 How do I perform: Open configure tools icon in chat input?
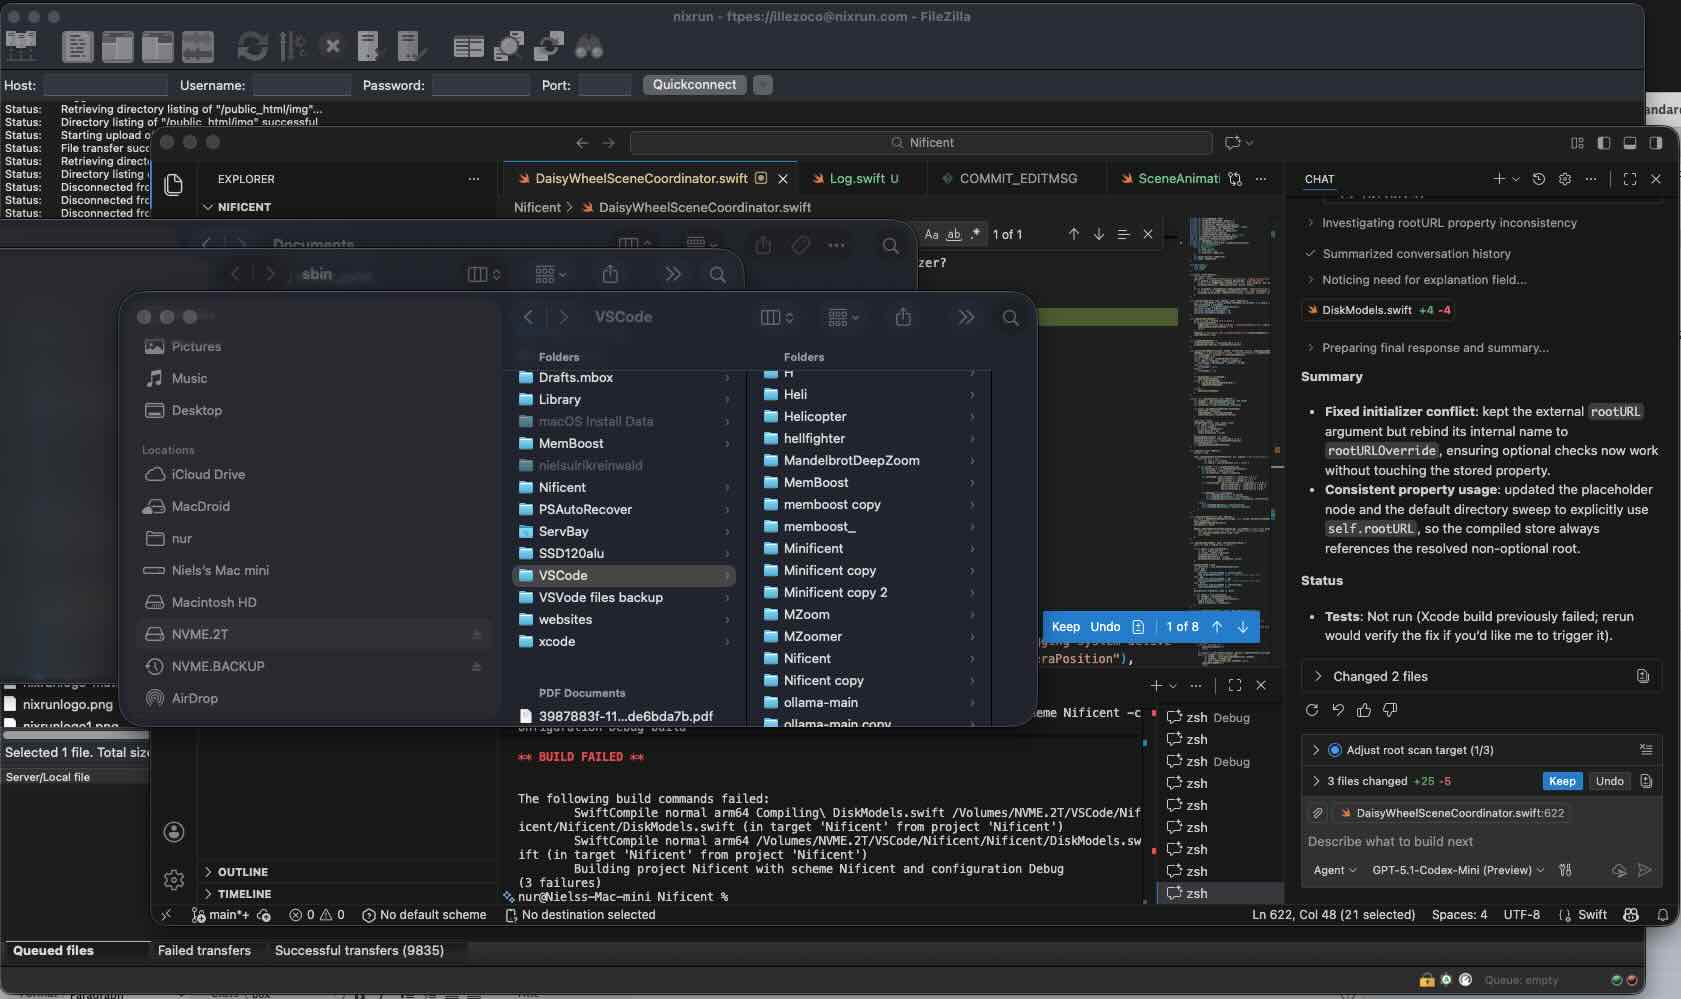1565,870
